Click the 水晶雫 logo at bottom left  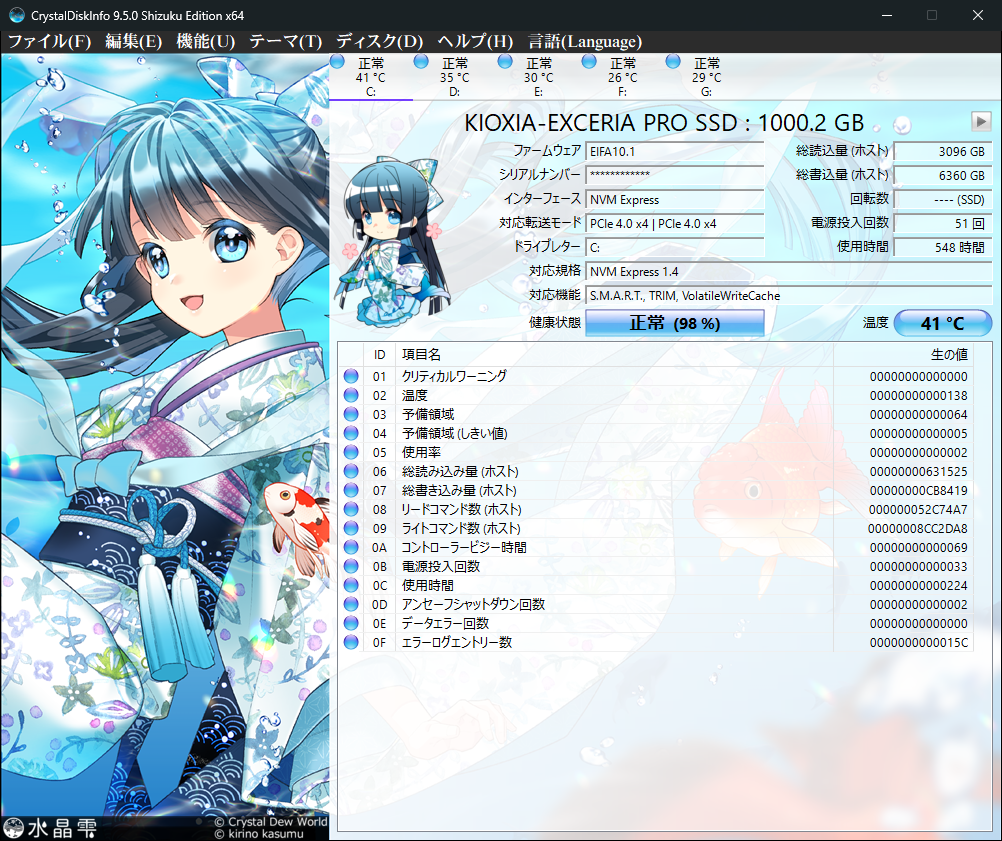point(50,828)
